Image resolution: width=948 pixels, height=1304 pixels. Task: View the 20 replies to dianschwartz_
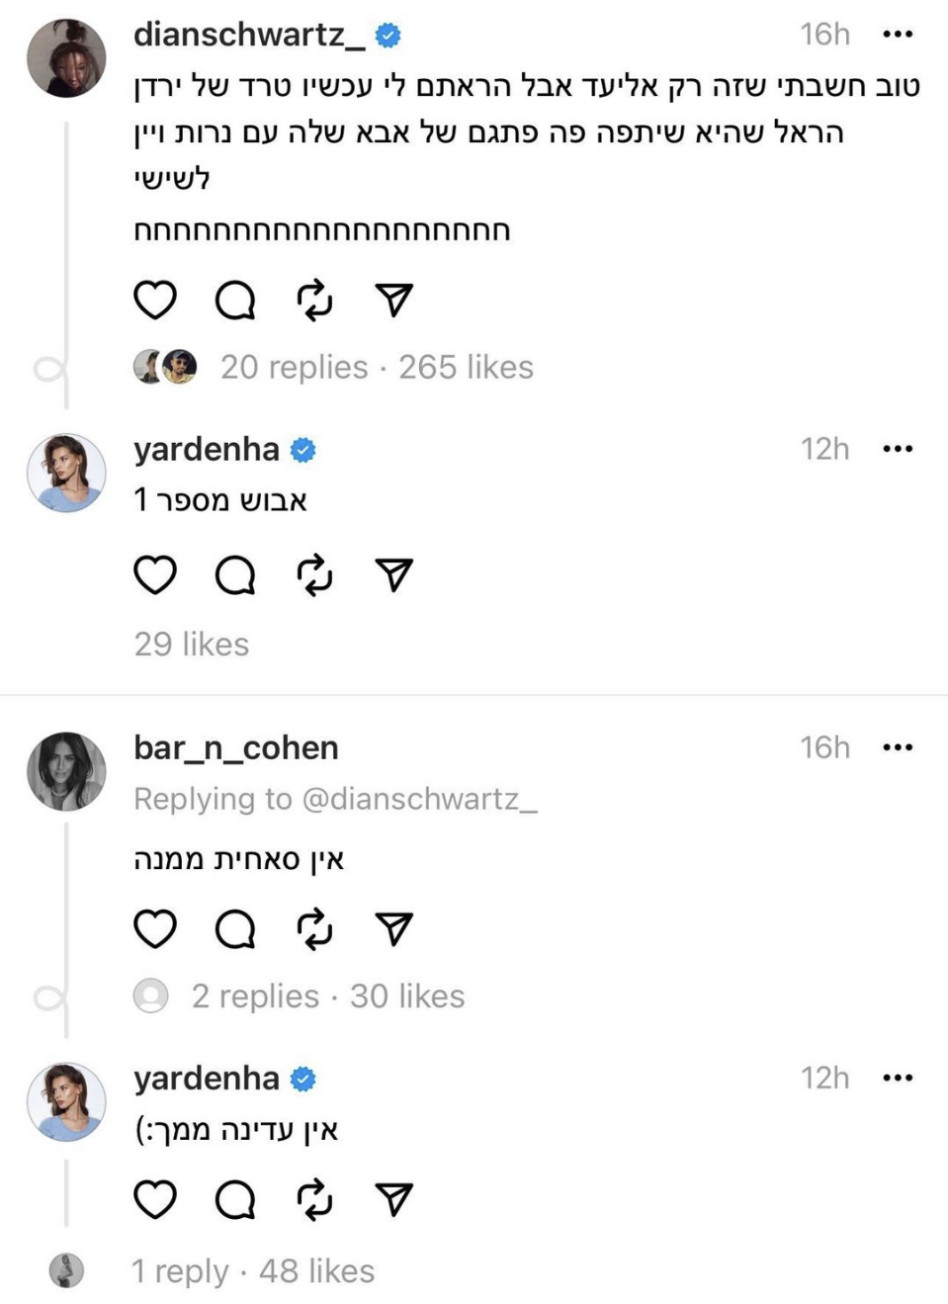294,368
